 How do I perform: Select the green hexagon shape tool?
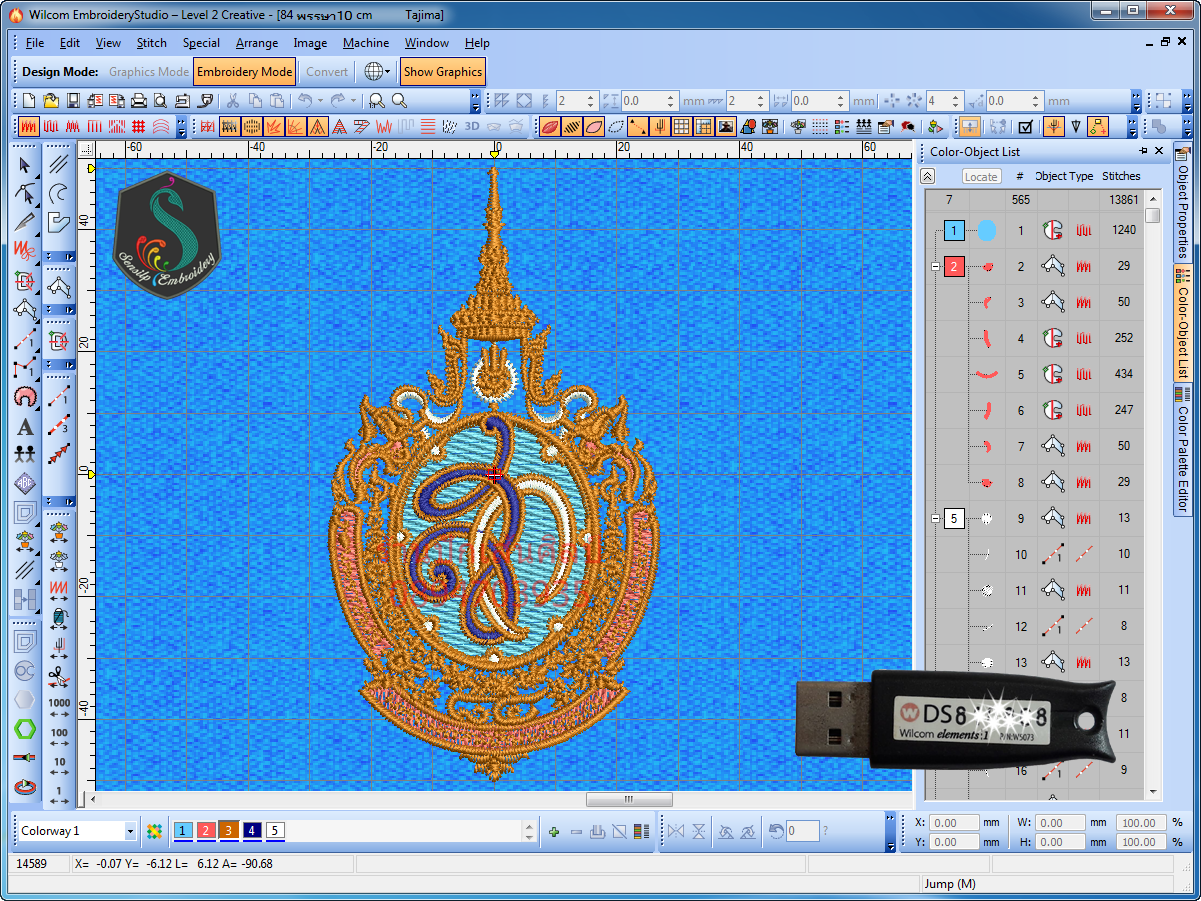(26, 729)
